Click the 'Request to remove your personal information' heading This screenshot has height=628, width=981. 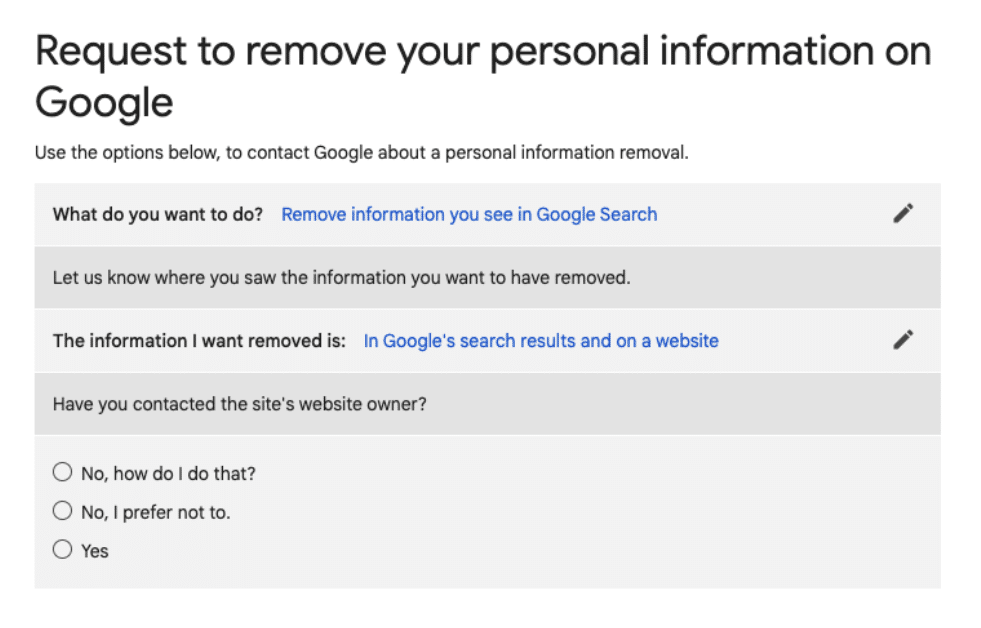tap(483, 76)
